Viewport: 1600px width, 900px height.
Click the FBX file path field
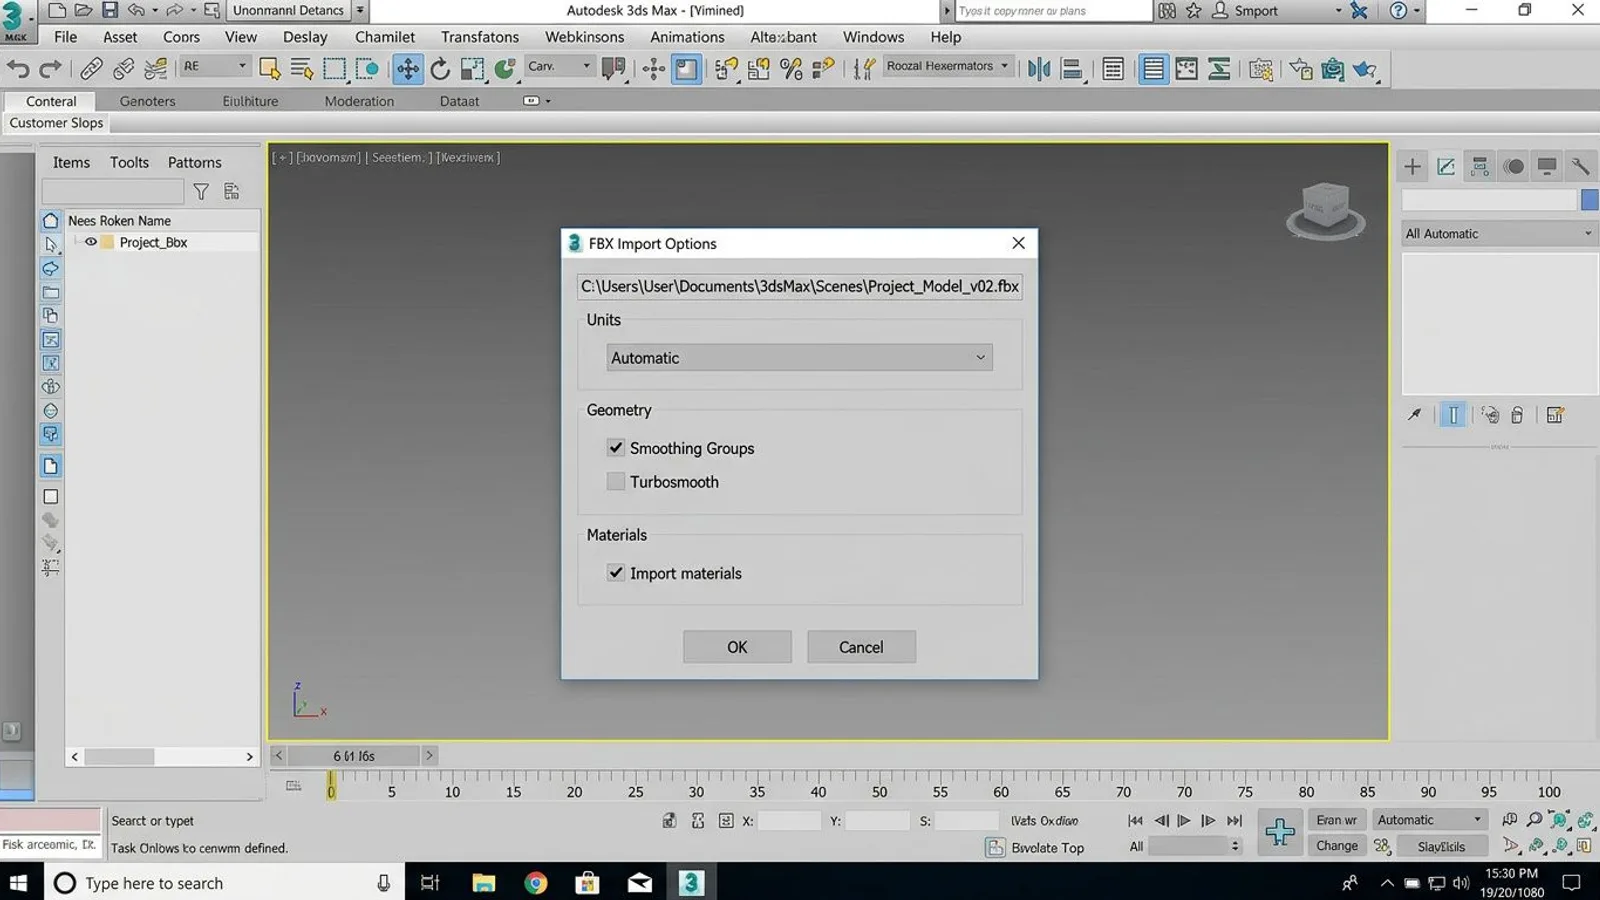[799, 286]
